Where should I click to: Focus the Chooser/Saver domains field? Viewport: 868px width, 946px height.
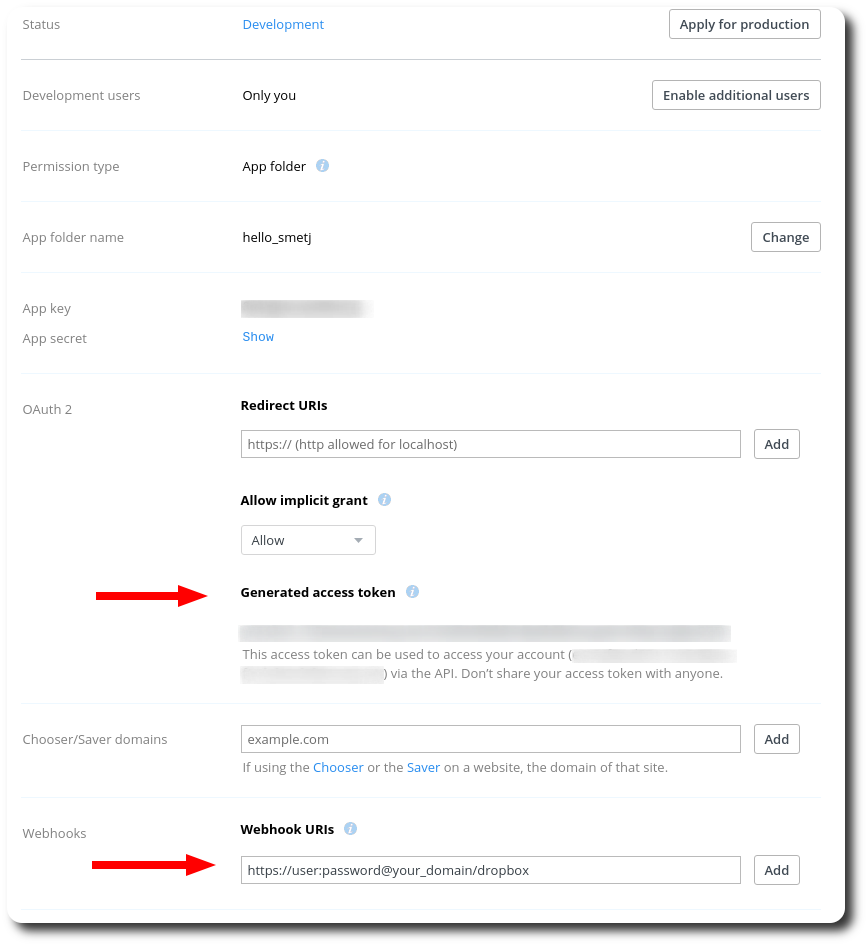click(490, 739)
